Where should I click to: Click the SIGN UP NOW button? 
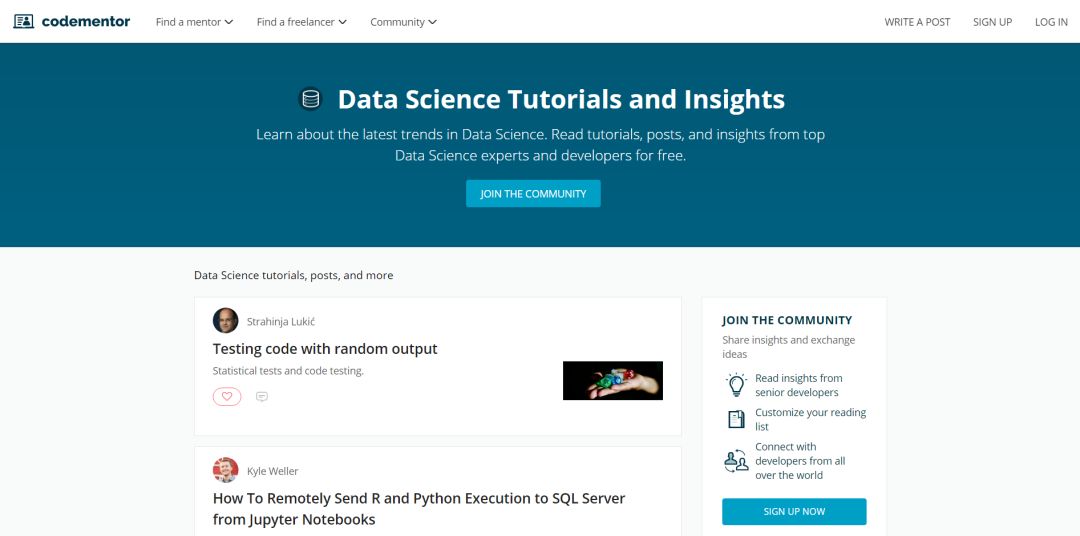[x=794, y=511]
